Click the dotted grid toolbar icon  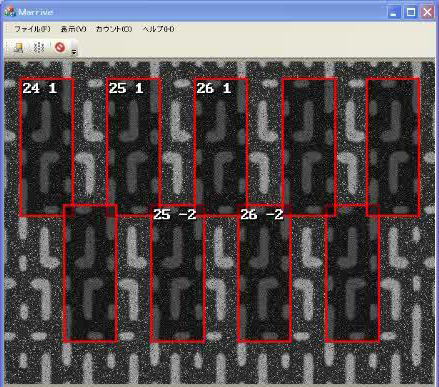(x=39, y=48)
